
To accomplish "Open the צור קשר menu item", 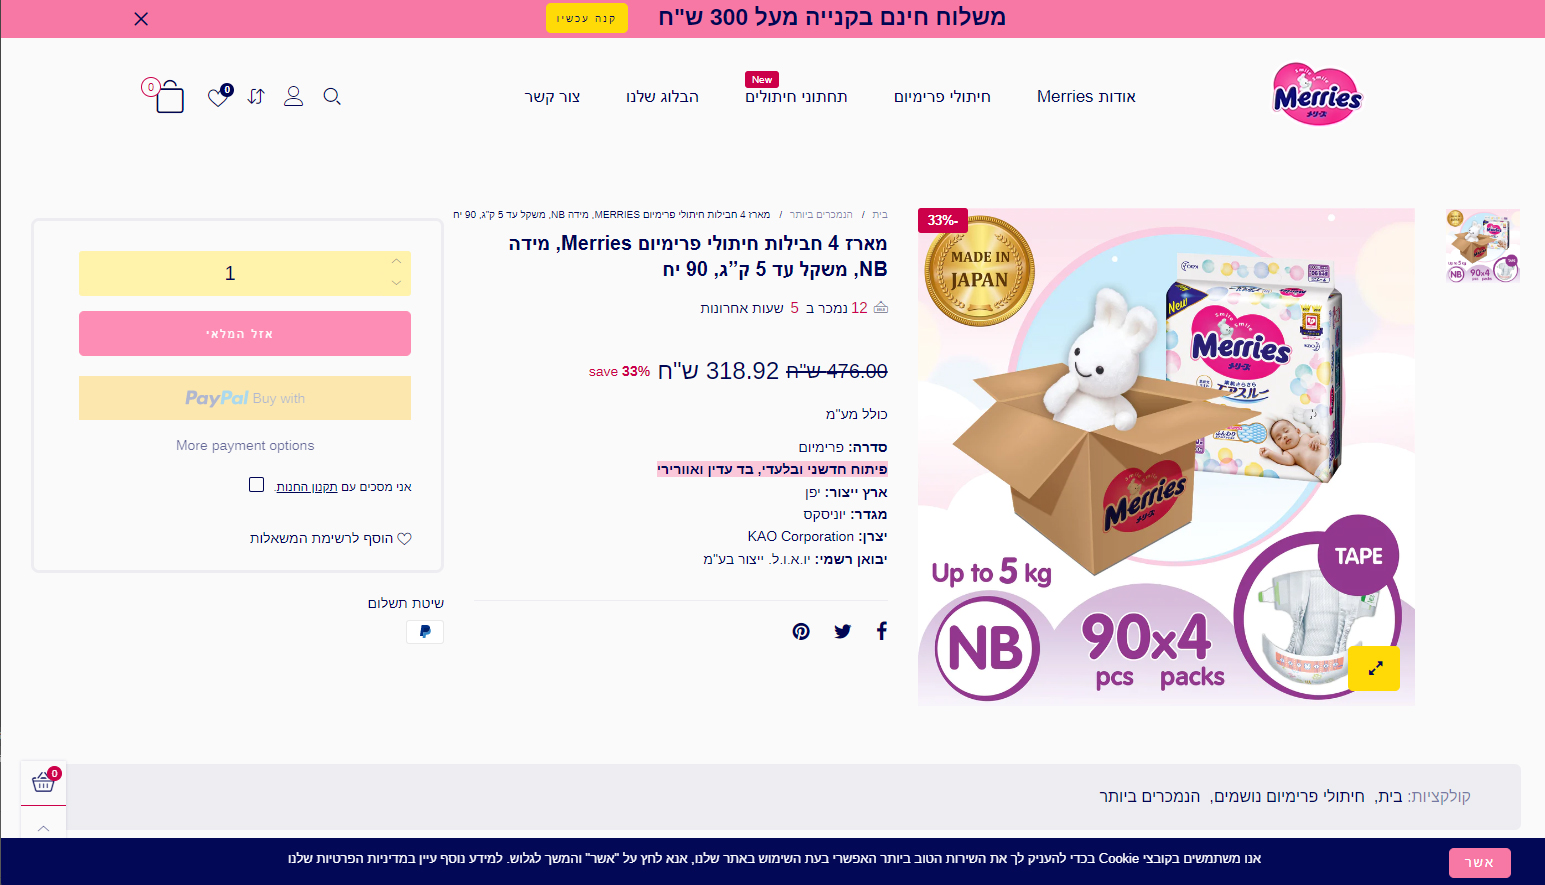I will (553, 97).
